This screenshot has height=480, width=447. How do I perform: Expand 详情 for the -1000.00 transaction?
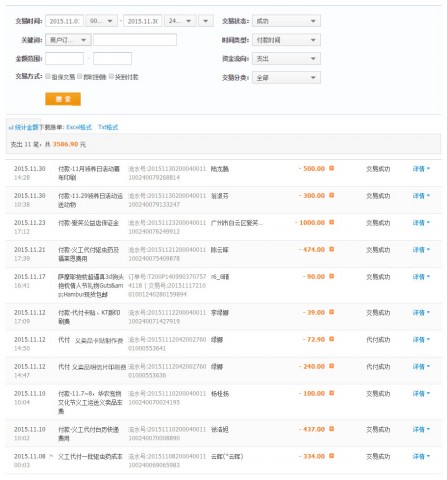click(421, 223)
